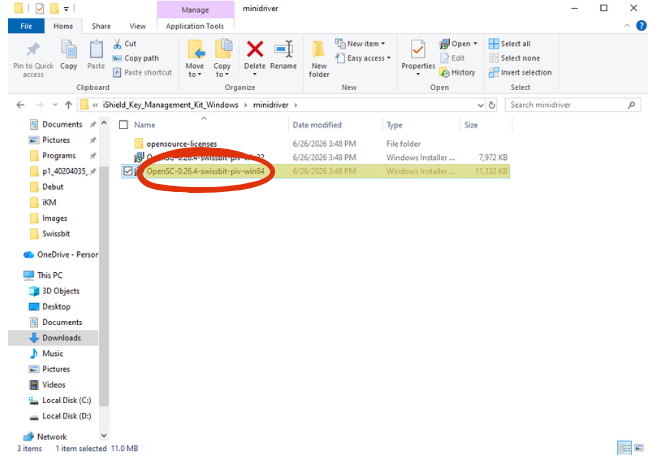The width and height of the screenshot is (649, 462).
Task: Open the Debut folder in sidebar
Action: 53,187
